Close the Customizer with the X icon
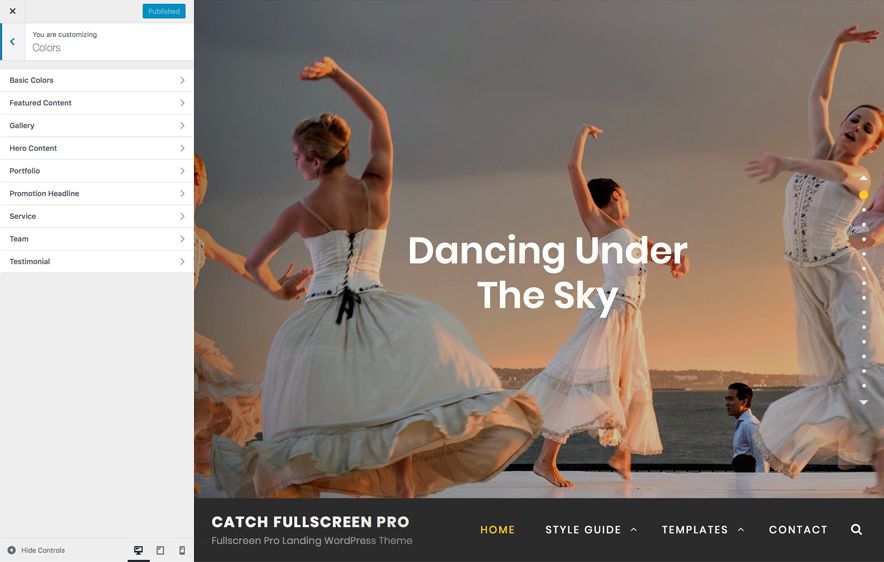The height and width of the screenshot is (562, 884). (12, 11)
